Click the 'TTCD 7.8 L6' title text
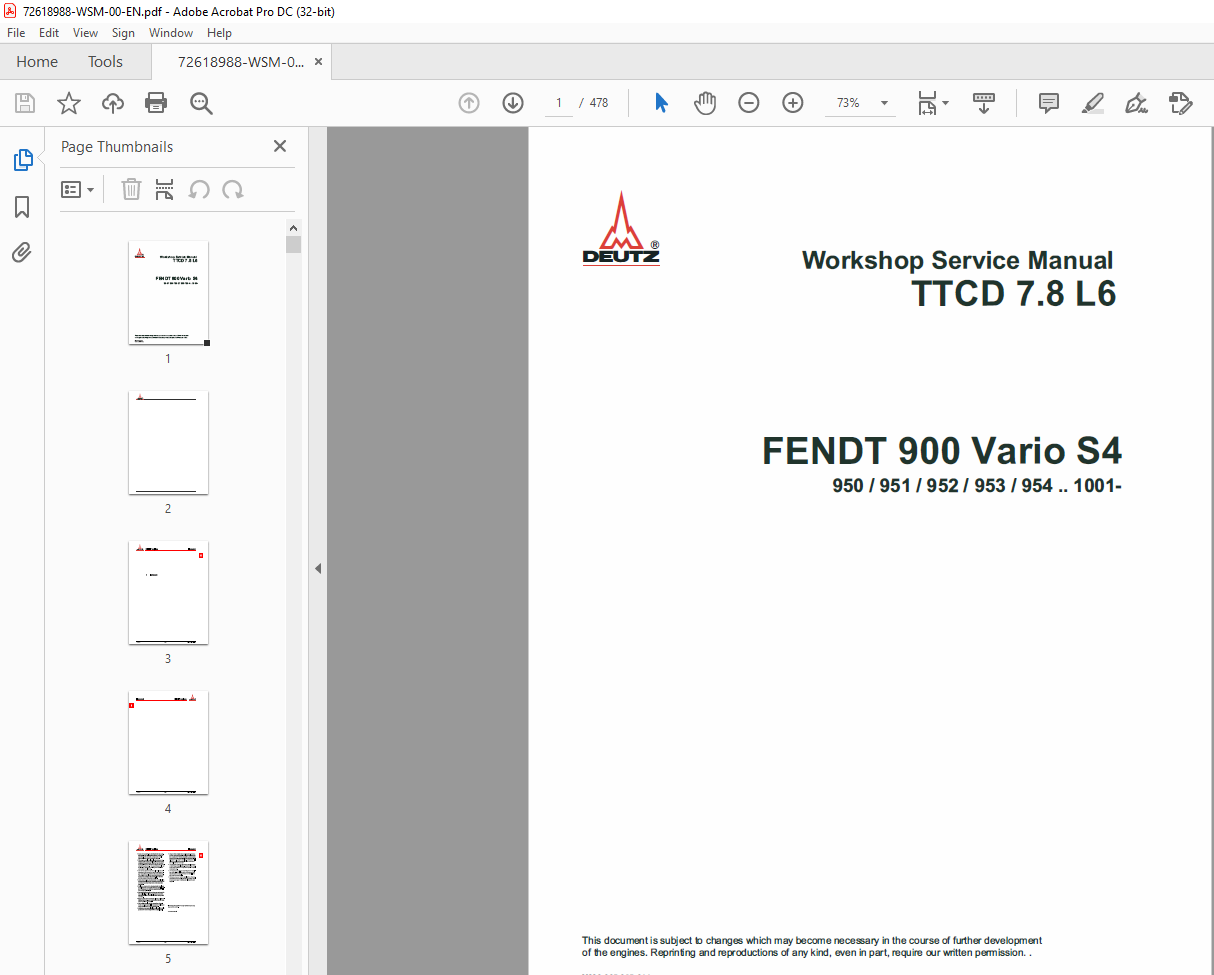This screenshot has width=1214, height=975. pos(1014,293)
